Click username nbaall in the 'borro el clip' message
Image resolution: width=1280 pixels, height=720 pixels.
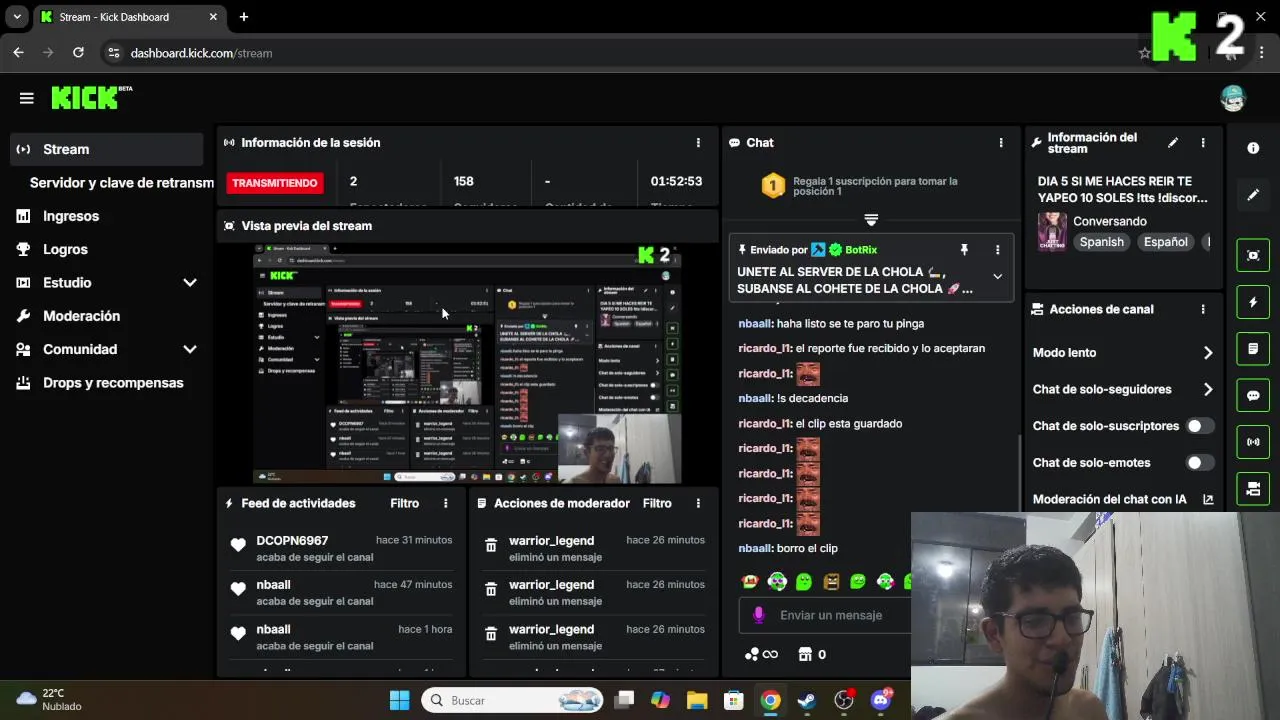tap(755, 549)
